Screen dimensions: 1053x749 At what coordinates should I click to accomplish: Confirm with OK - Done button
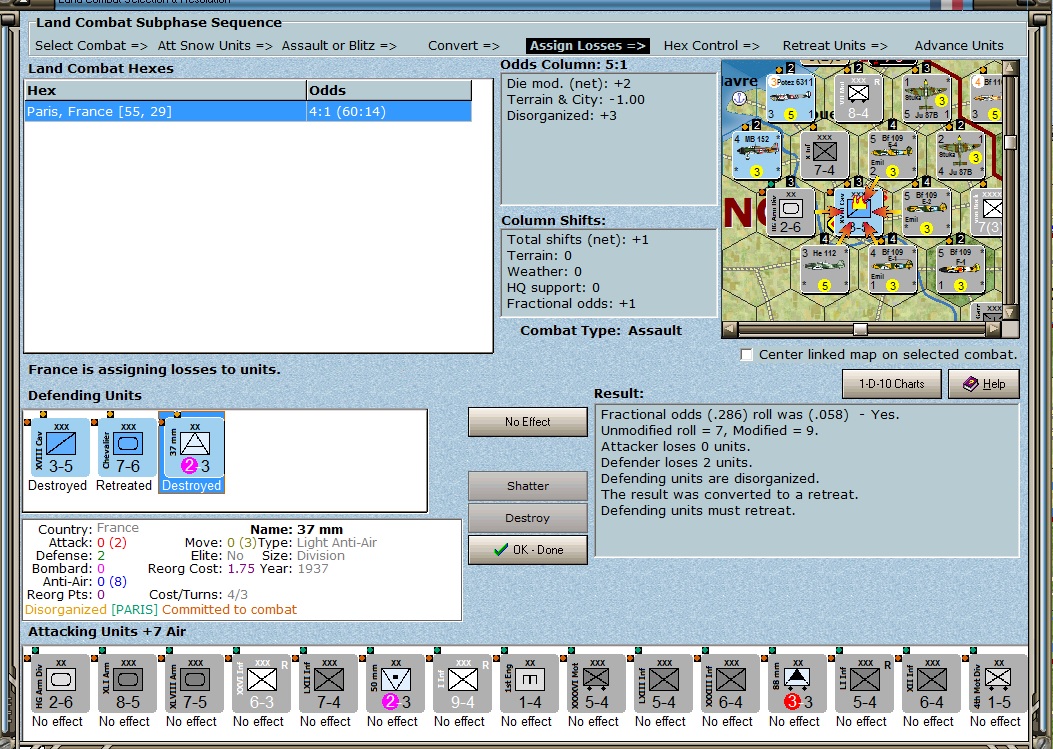tap(528, 549)
